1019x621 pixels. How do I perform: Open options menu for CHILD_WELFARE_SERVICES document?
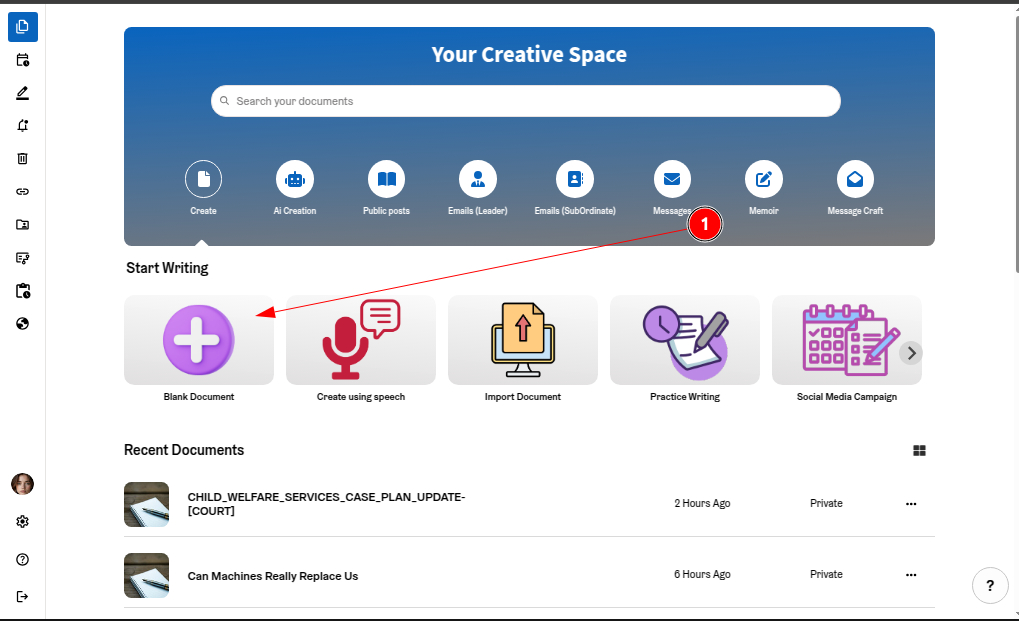[911, 504]
